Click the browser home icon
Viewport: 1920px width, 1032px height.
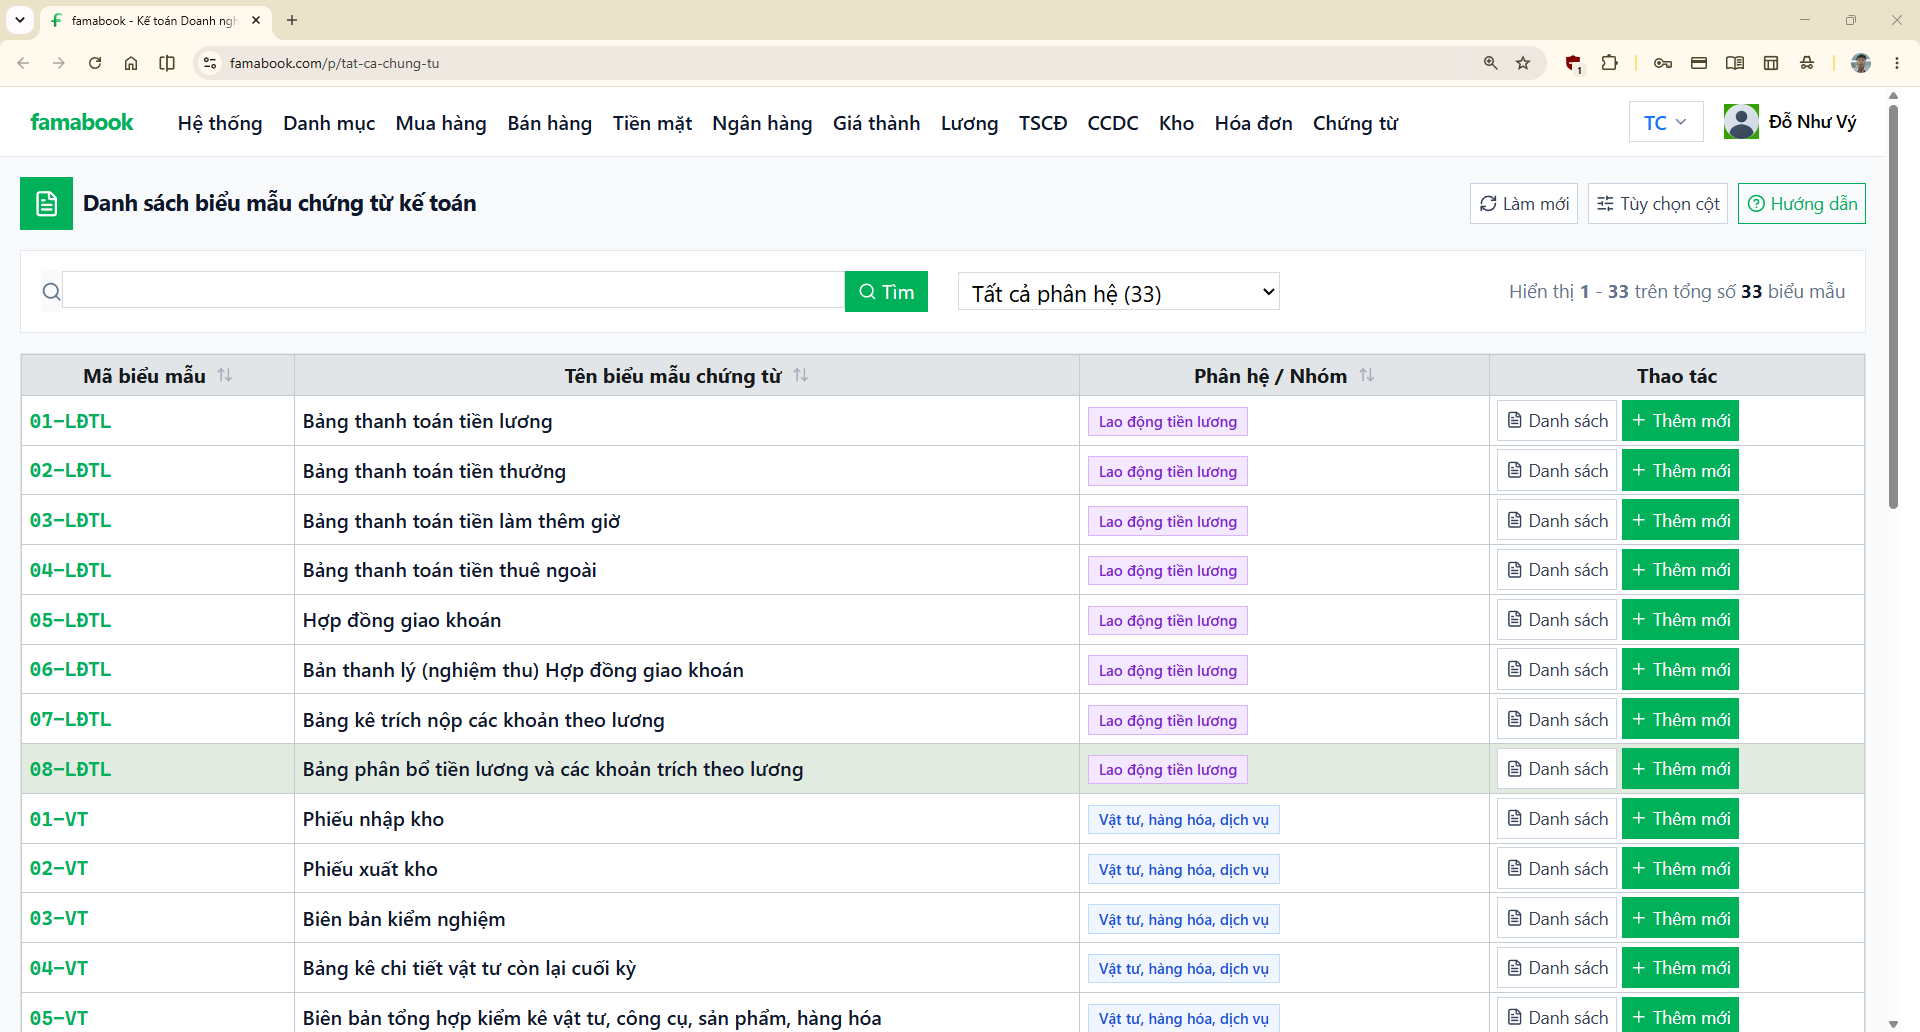click(x=131, y=63)
